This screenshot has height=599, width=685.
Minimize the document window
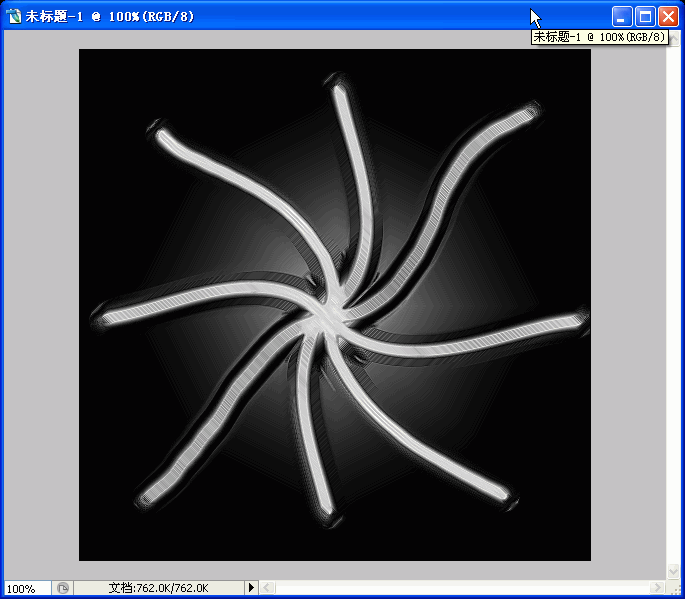click(x=622, y=17)
